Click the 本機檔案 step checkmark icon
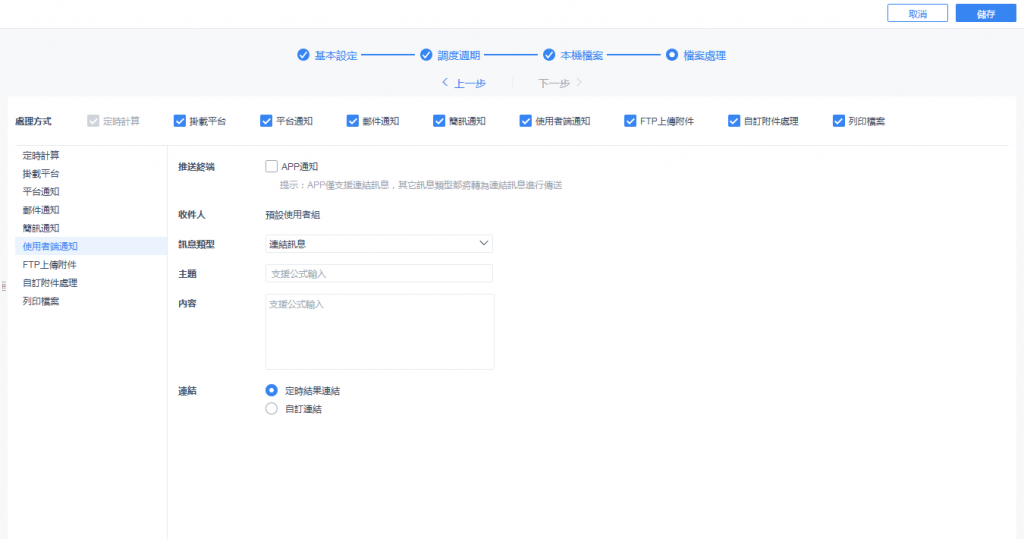This screenshot has height=539, width=1024. tap(549, 55)
